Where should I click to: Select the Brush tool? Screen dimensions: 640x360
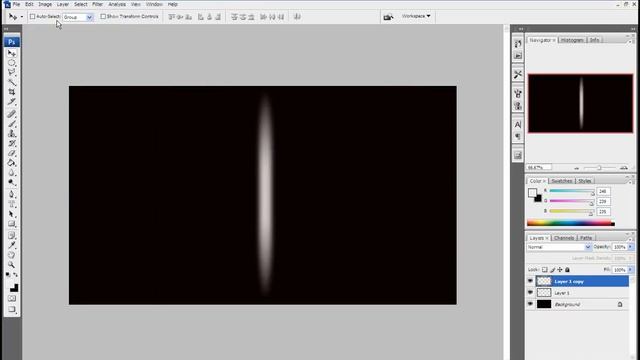pyautogui.click(x=11, y=124)
